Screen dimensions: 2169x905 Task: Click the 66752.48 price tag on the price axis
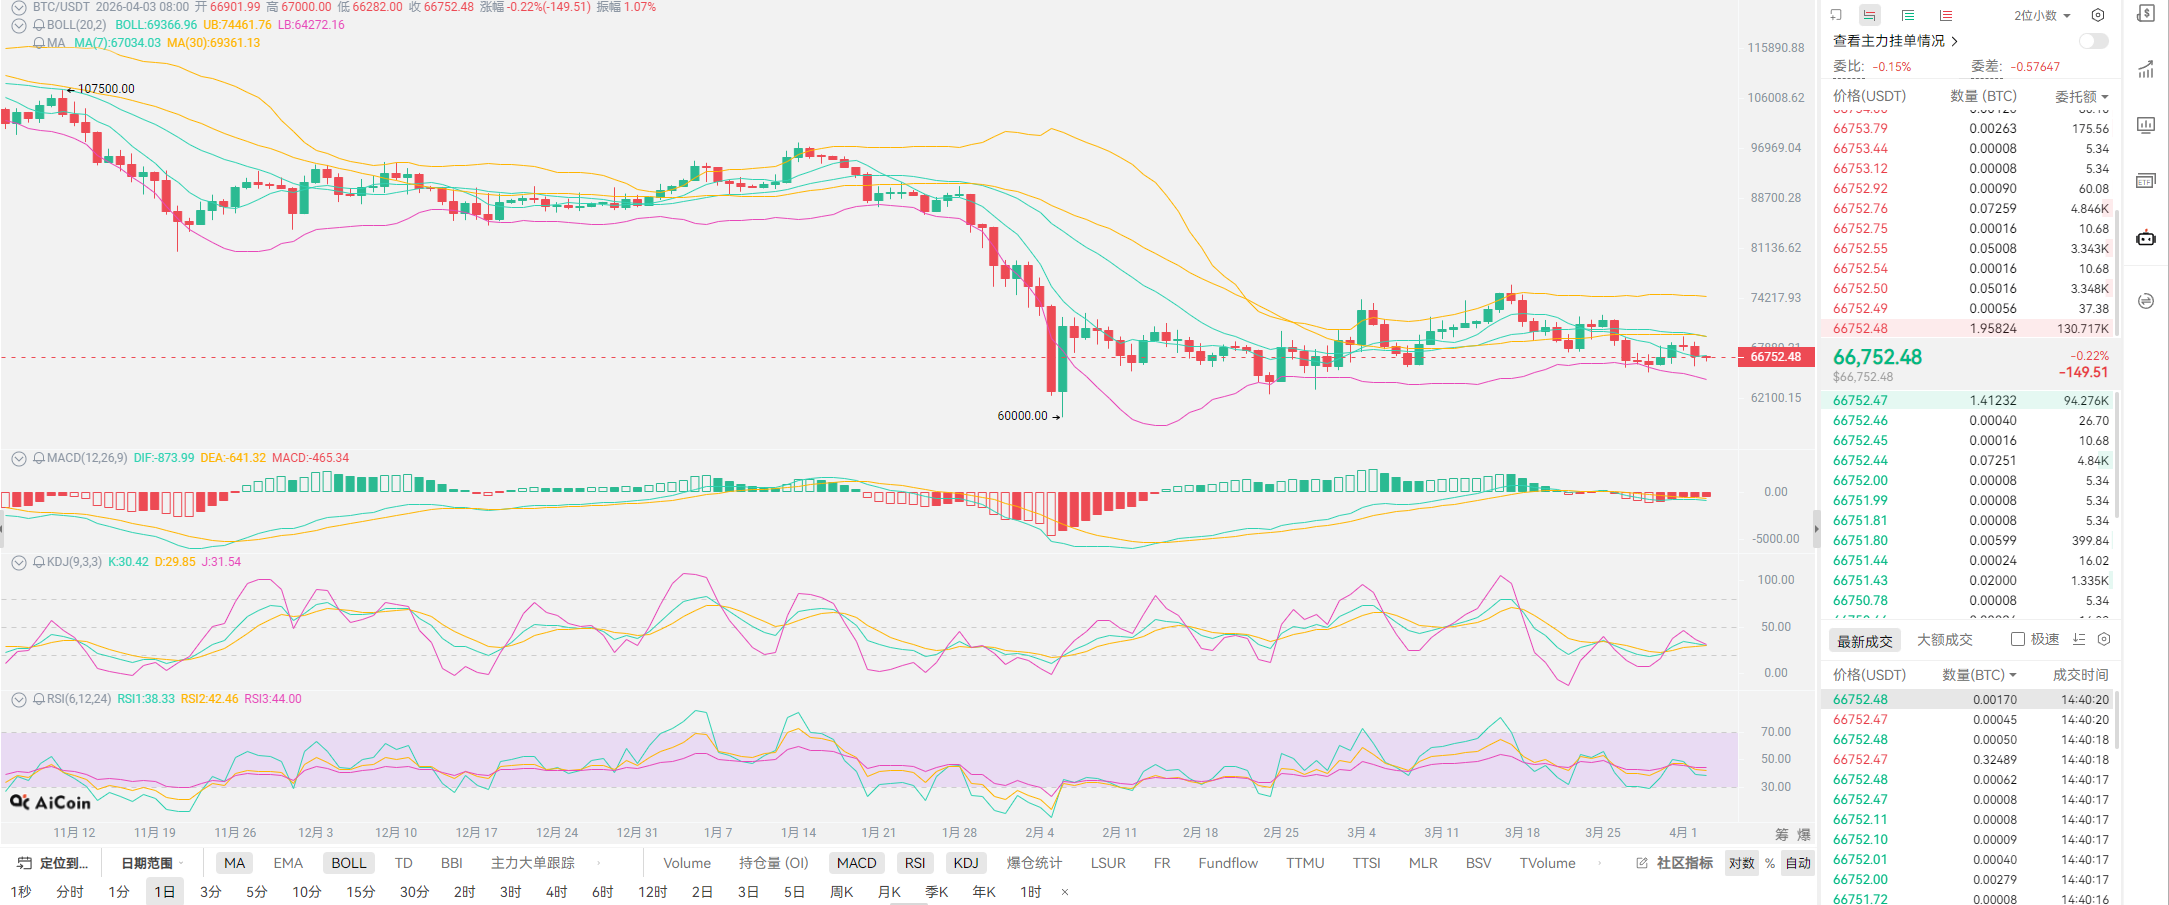(1775, 357)
